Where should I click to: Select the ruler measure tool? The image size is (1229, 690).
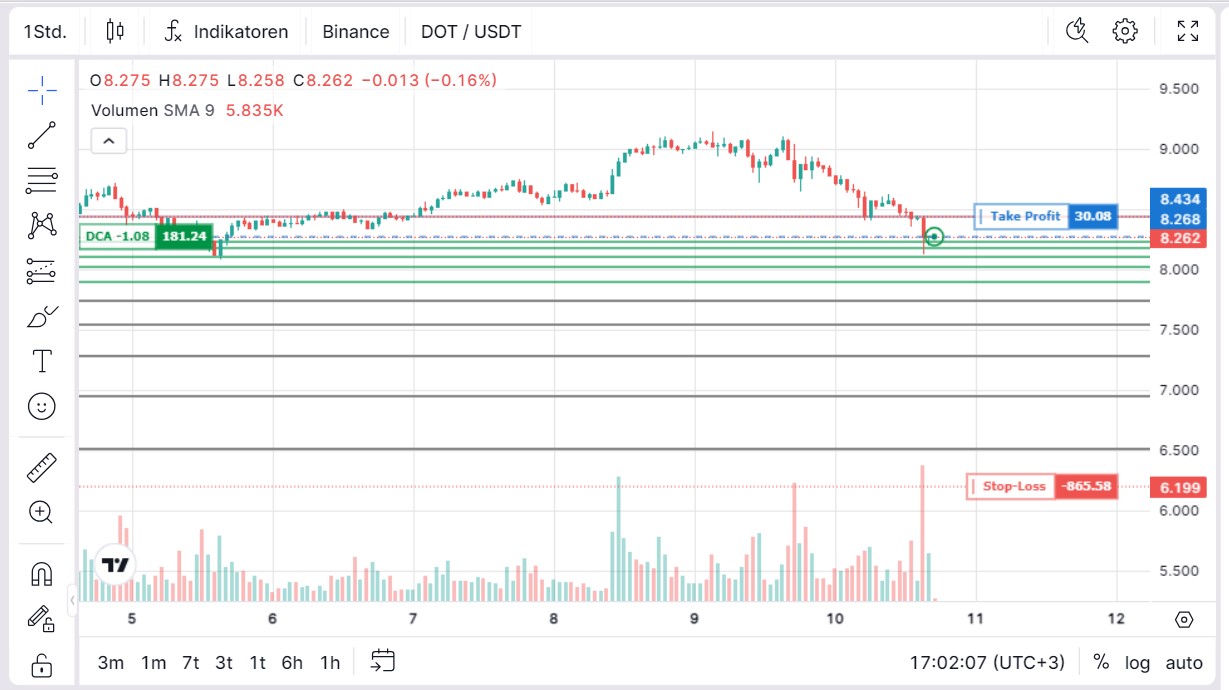tap(42, 467)
